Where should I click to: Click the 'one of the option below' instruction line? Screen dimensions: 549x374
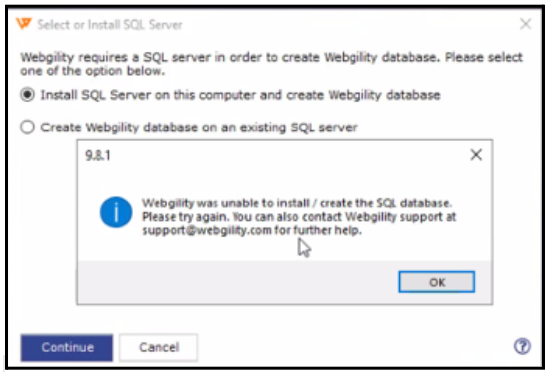coord(92,71)
